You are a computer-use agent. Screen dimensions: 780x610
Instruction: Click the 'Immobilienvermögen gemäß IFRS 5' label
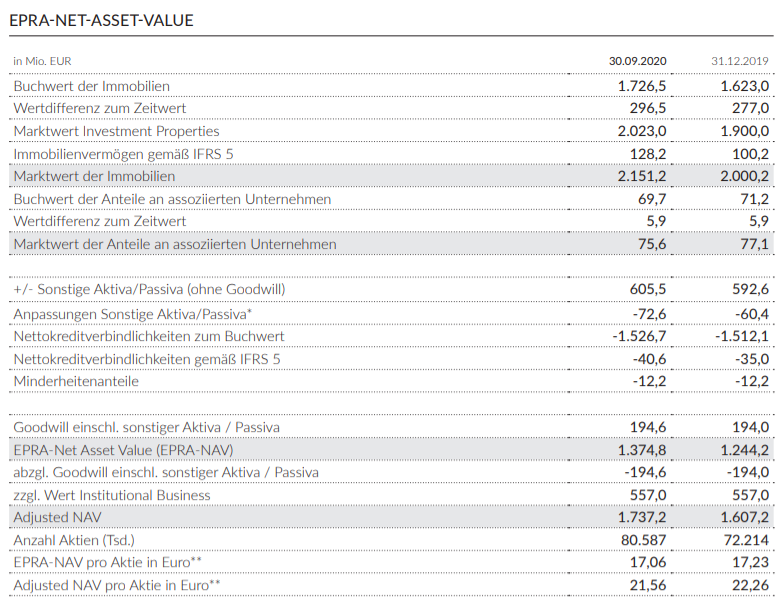pos(122,154)
